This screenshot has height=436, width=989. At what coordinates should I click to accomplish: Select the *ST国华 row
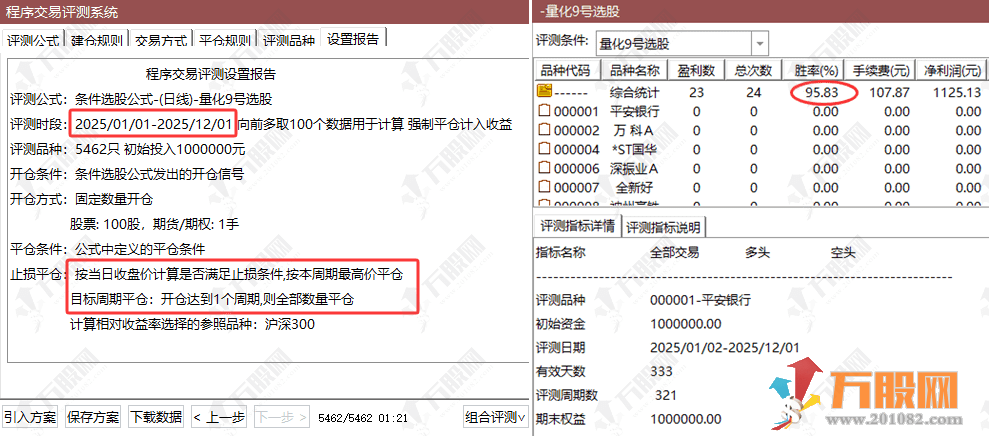[761, 150]
